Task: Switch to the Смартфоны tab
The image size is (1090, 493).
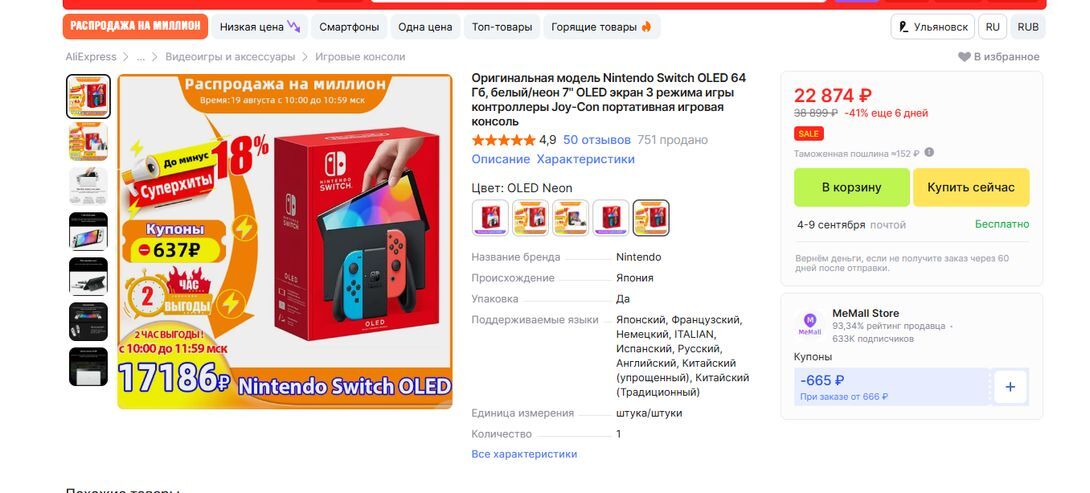Action: (349, 27)
